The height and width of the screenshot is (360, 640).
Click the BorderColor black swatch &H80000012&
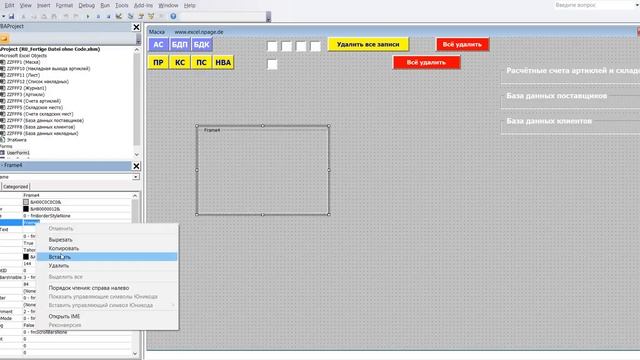point(26,209)
